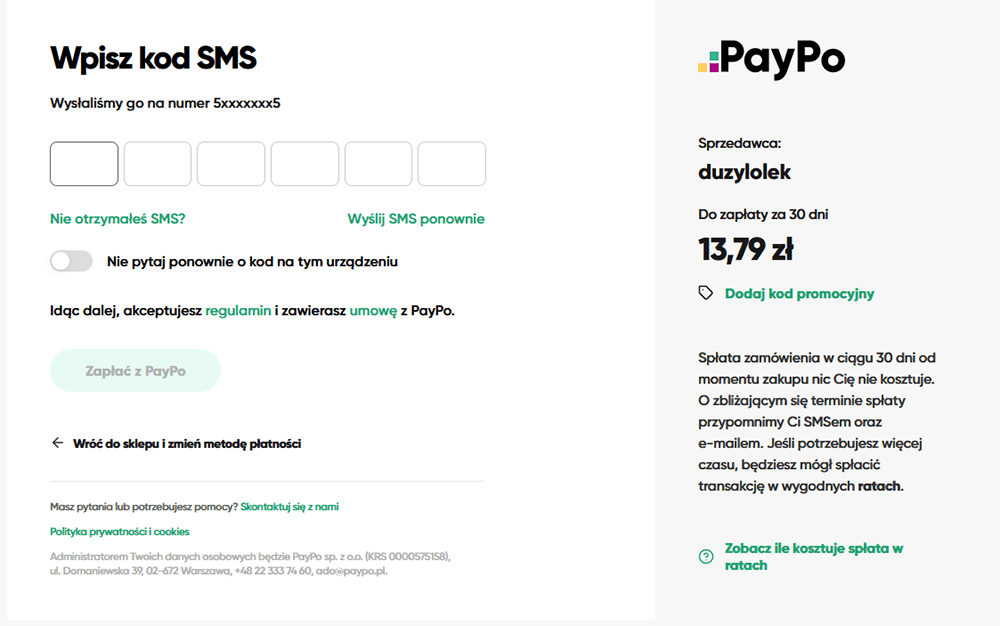Toggle don't ask for code again switch
This screenshot has height=626, width=1000.
[71, 261]
